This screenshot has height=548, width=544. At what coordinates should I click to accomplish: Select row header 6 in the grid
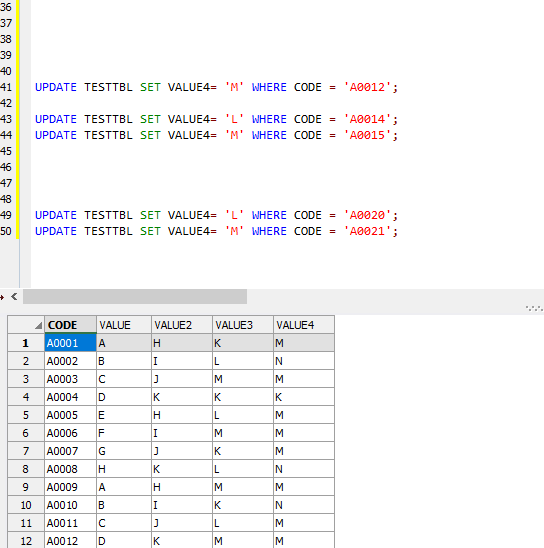[x=26, y=433]
